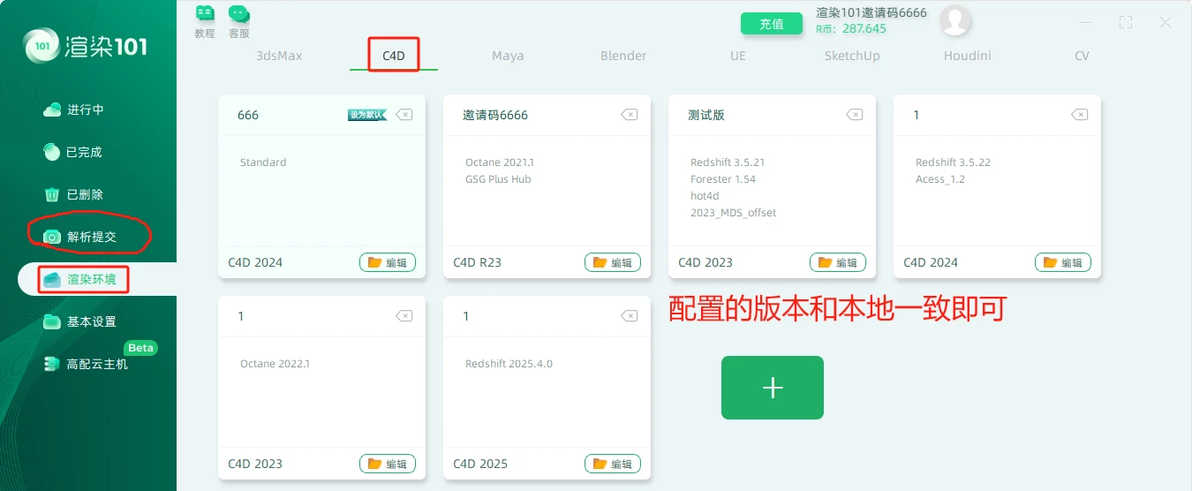This screenshot has height=491, width=1192.
Task: Delete the Redshift 3.5.22 environment card
Action: pyautogui.click(x=1079, y=115)
